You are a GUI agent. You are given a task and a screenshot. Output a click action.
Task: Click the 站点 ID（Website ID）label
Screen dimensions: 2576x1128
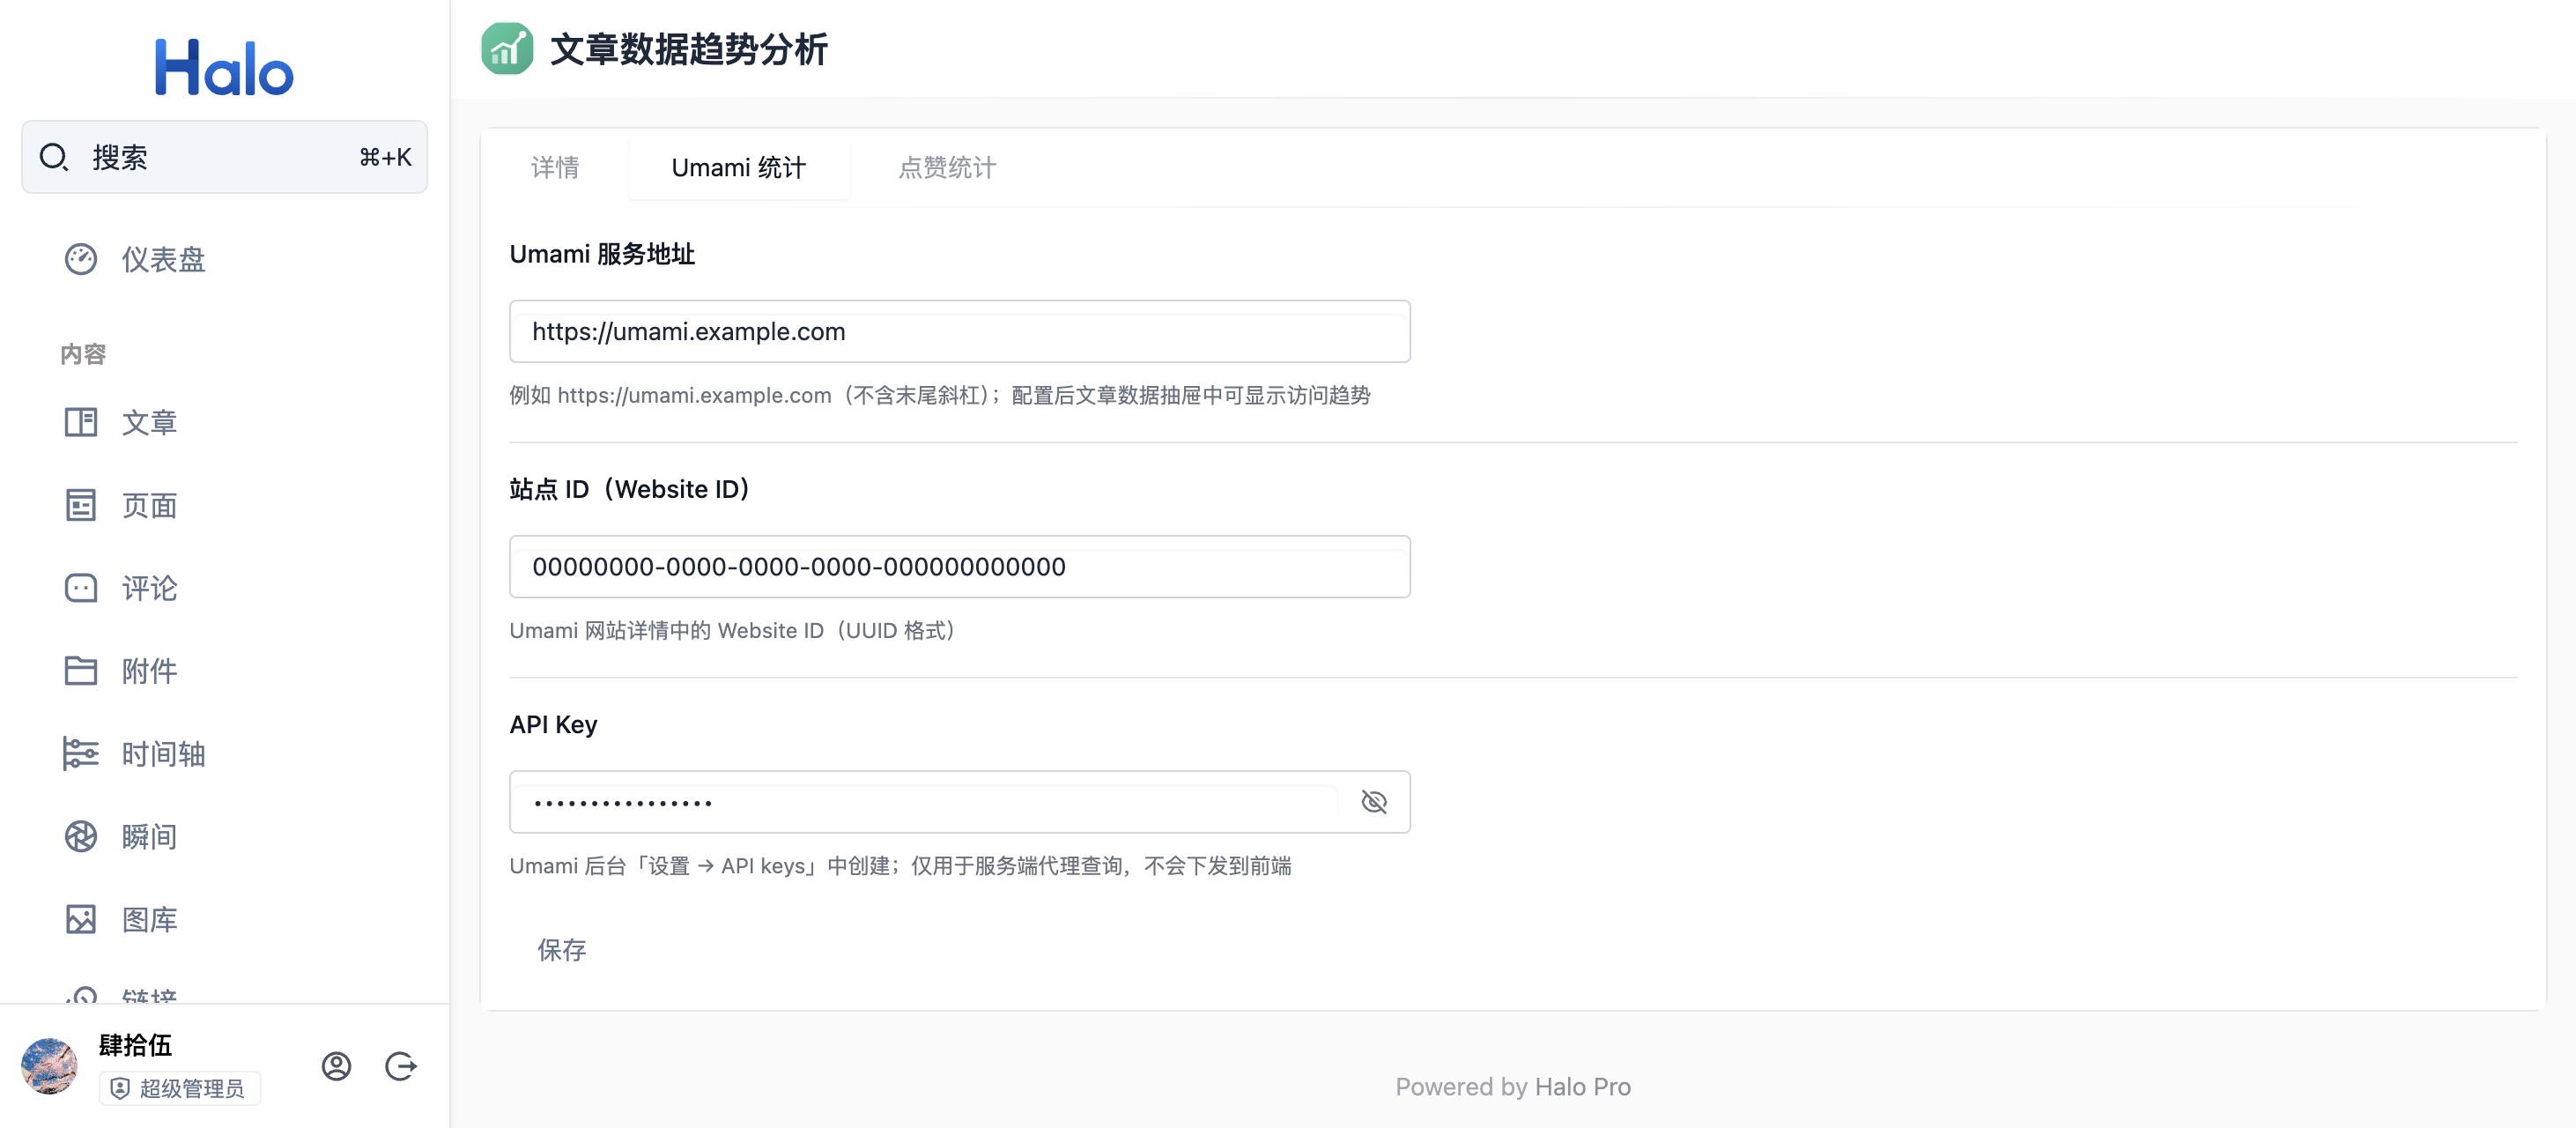(x=630, y=489)
